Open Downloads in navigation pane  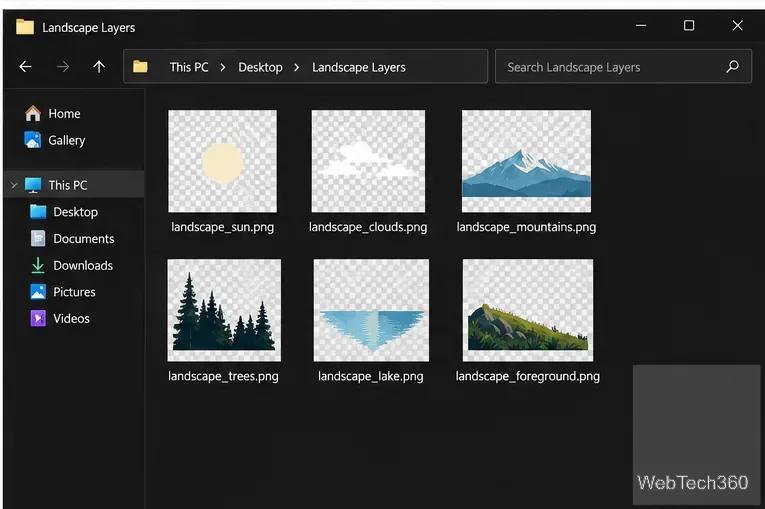pos(83,265)
